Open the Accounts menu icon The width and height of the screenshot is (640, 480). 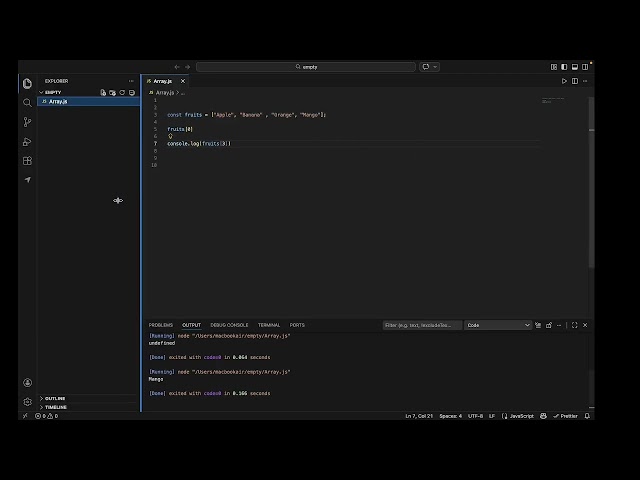[x=27, y=382]
